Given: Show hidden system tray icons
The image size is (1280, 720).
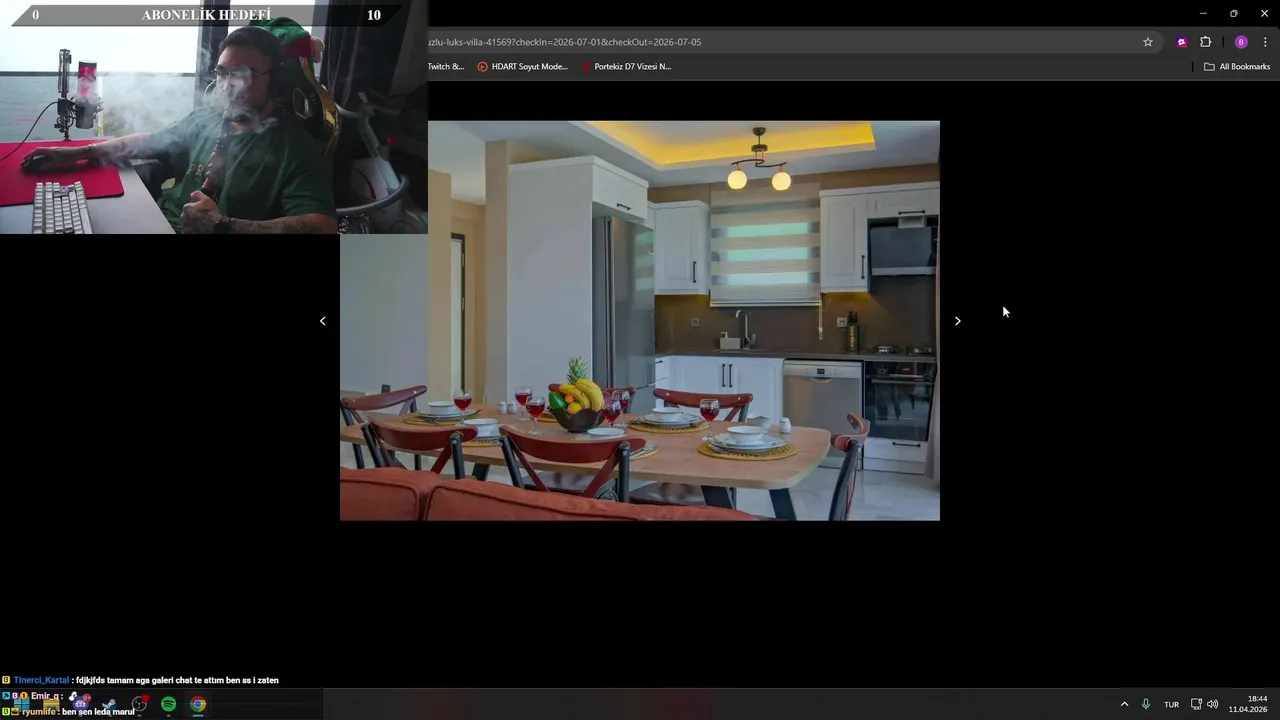Looking at the screenshot, I should click(1124, 704).
